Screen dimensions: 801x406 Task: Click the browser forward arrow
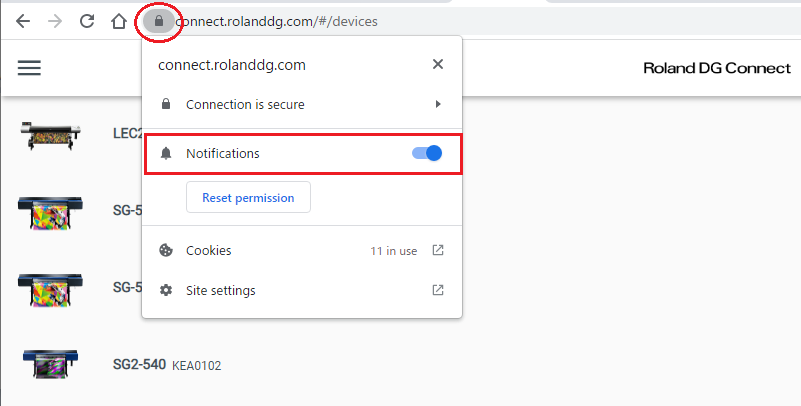point(55,21)
